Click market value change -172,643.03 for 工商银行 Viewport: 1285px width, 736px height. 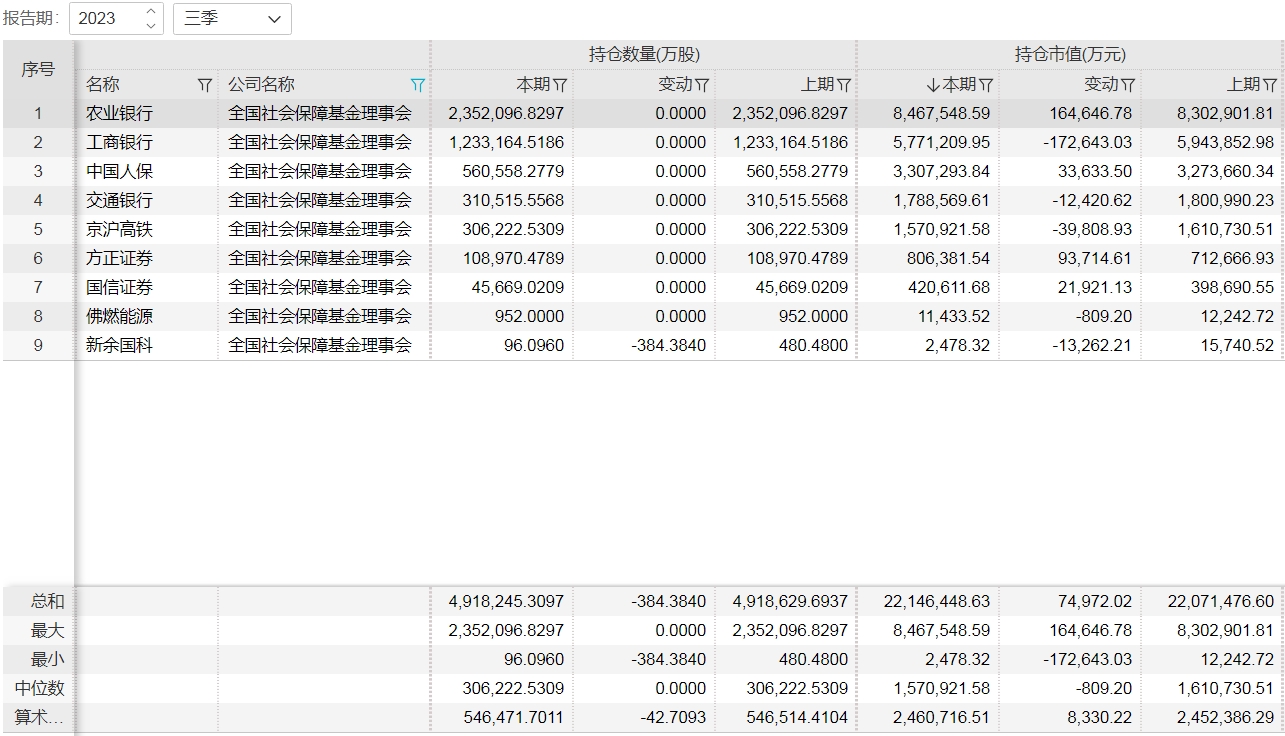(x=1087, y=143)
